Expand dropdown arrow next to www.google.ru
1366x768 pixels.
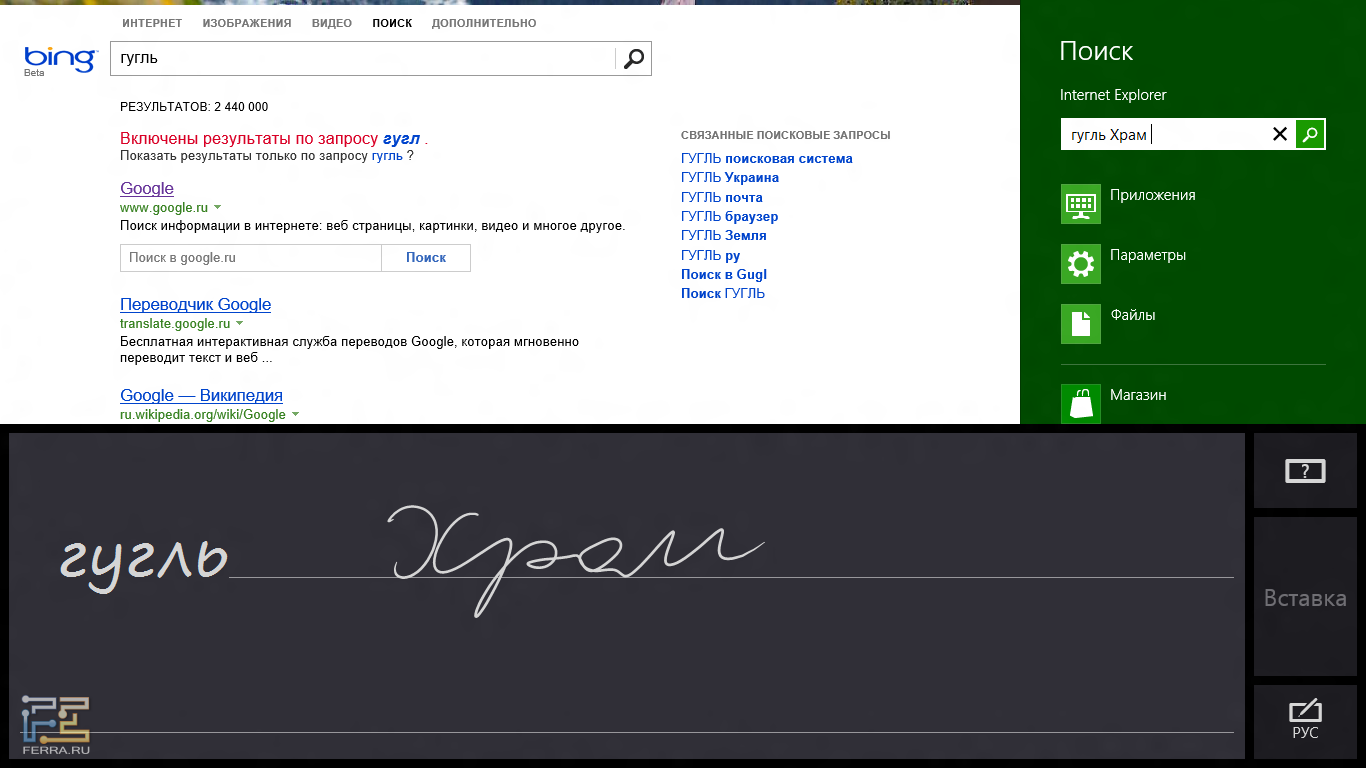point(218,208)
